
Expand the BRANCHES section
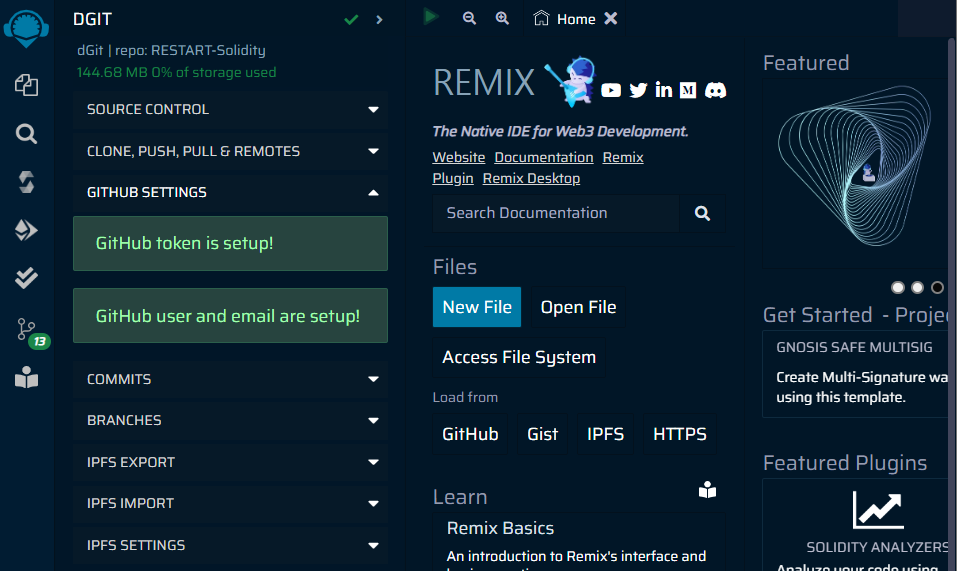230,421
